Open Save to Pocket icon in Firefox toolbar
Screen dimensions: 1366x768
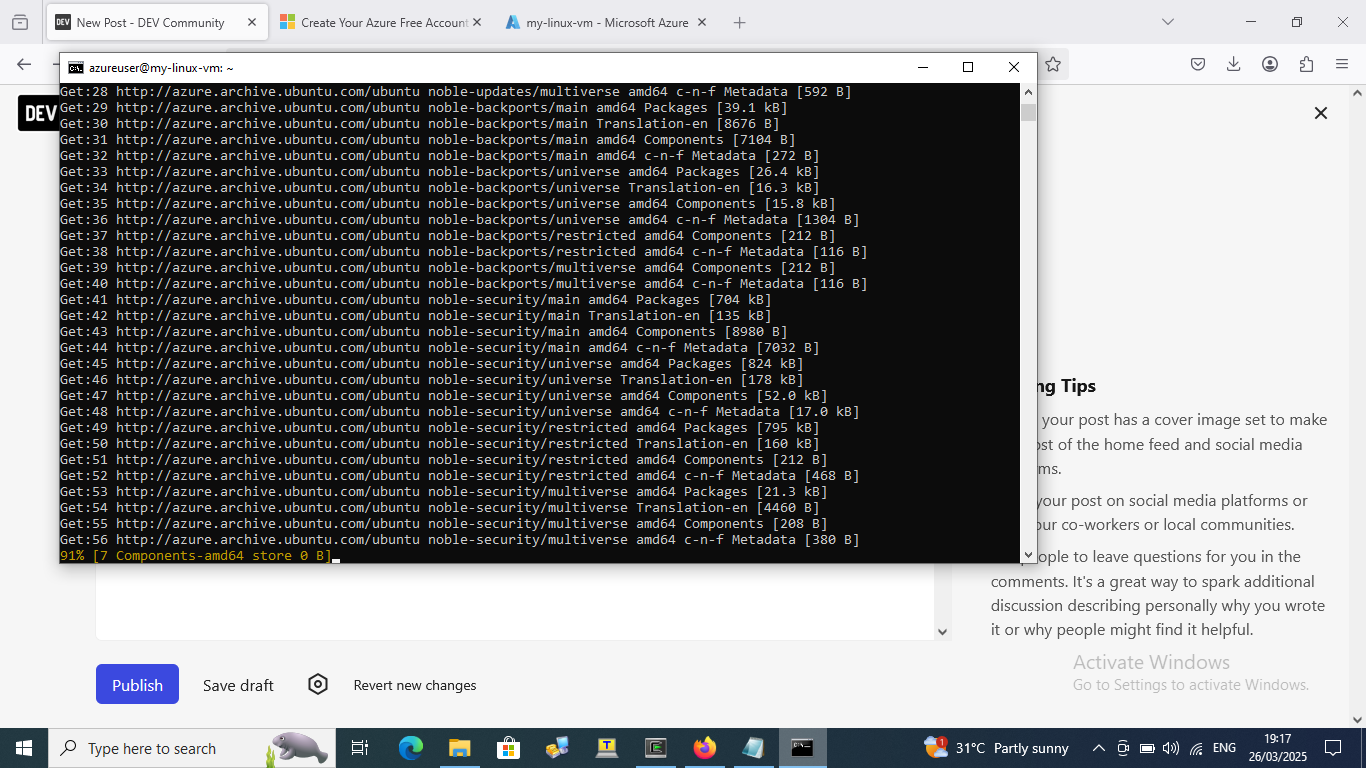[1197, 64]
